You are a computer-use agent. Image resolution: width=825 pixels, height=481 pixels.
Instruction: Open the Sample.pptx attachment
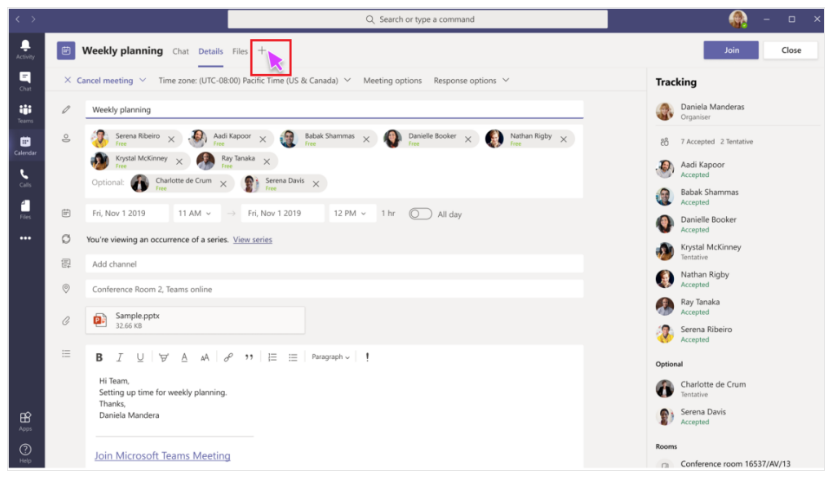(195, 320)
